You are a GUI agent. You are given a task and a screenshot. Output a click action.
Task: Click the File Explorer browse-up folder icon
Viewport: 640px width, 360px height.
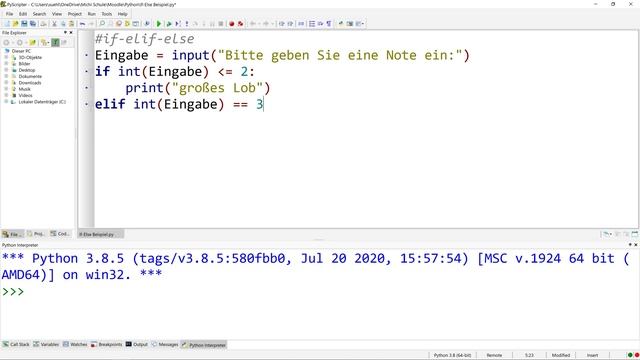pos(33,42)
